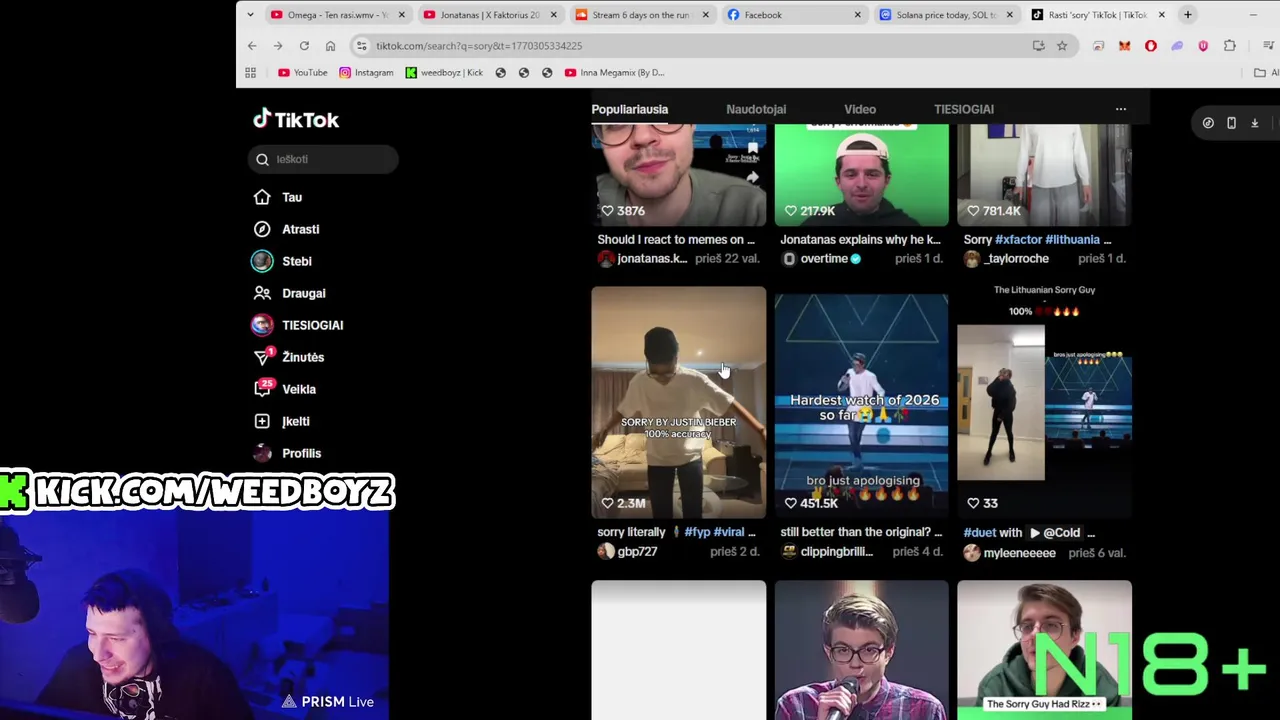Open the video with 781.4K likes
Viewport: 1280px width, 720px height.
tap(1044, 175)
